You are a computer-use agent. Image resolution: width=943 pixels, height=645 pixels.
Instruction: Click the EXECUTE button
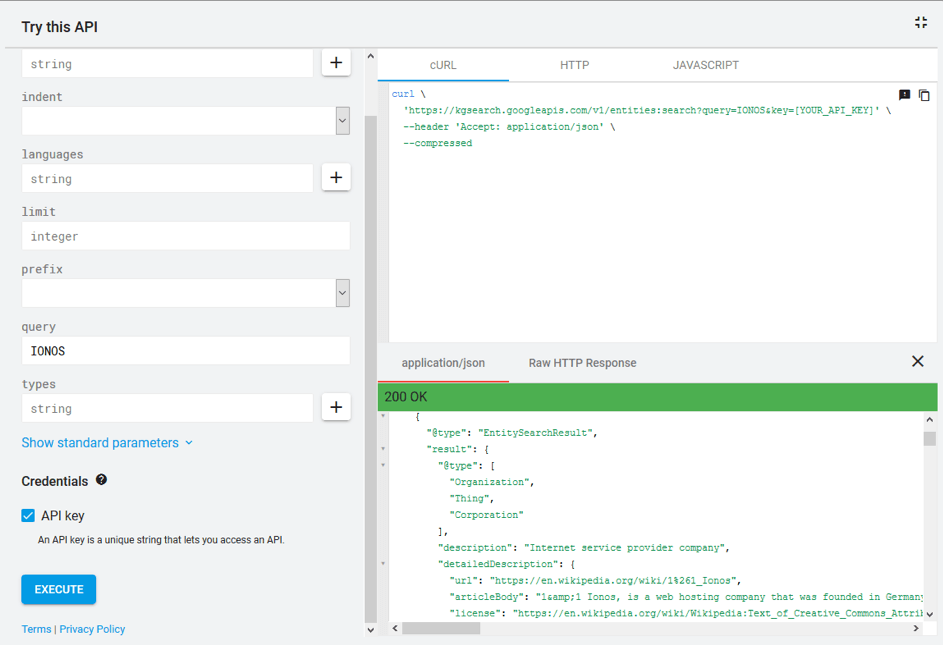(x=59, y=589)
